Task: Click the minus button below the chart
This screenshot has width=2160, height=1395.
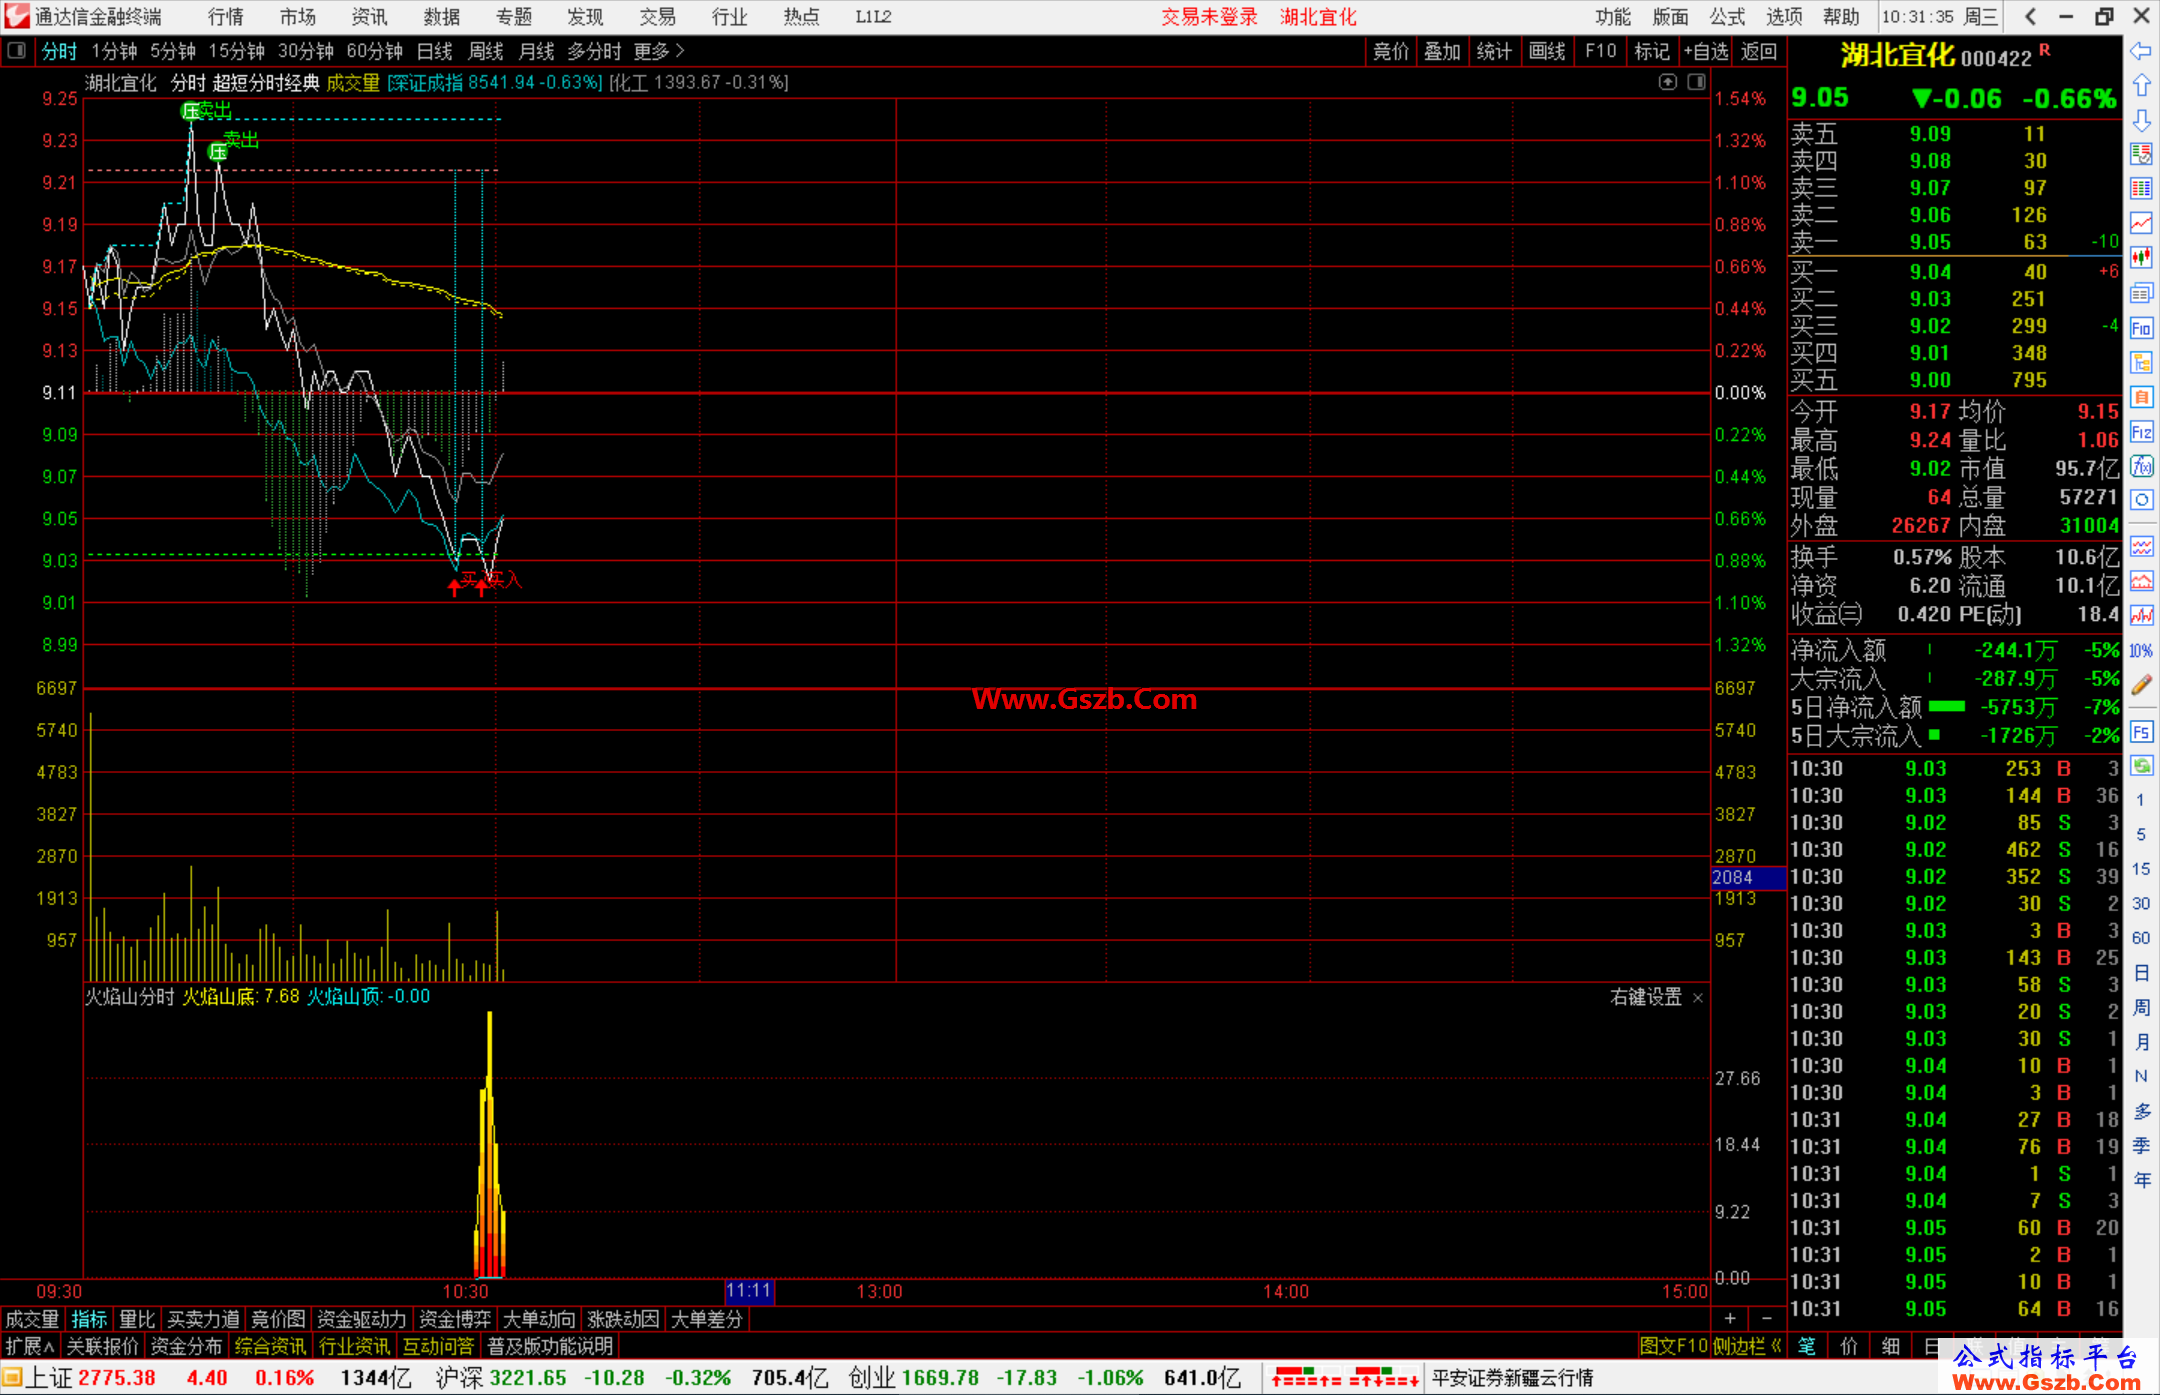Action: pyautogui.click(x=1767, y=1319)
